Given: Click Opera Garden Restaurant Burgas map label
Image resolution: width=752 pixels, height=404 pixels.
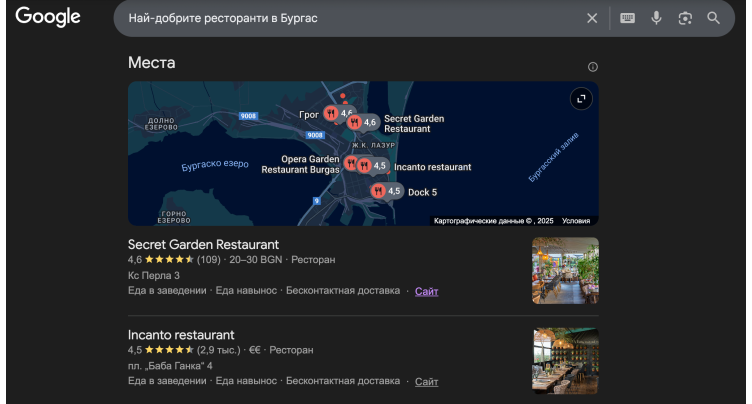Looking at the screenshot, I should [x=301, y=164].
